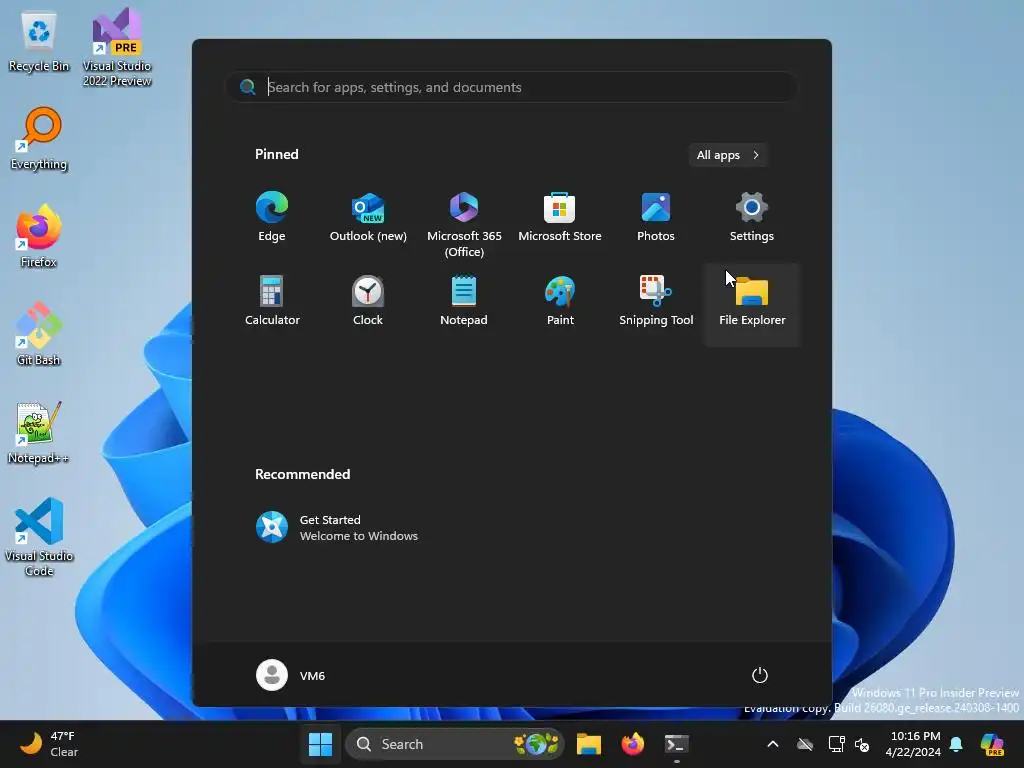The height and width of the screenshot is (768, 1024).
Task: Open the Terminal taskbar icon
Action: coord(677,744)
